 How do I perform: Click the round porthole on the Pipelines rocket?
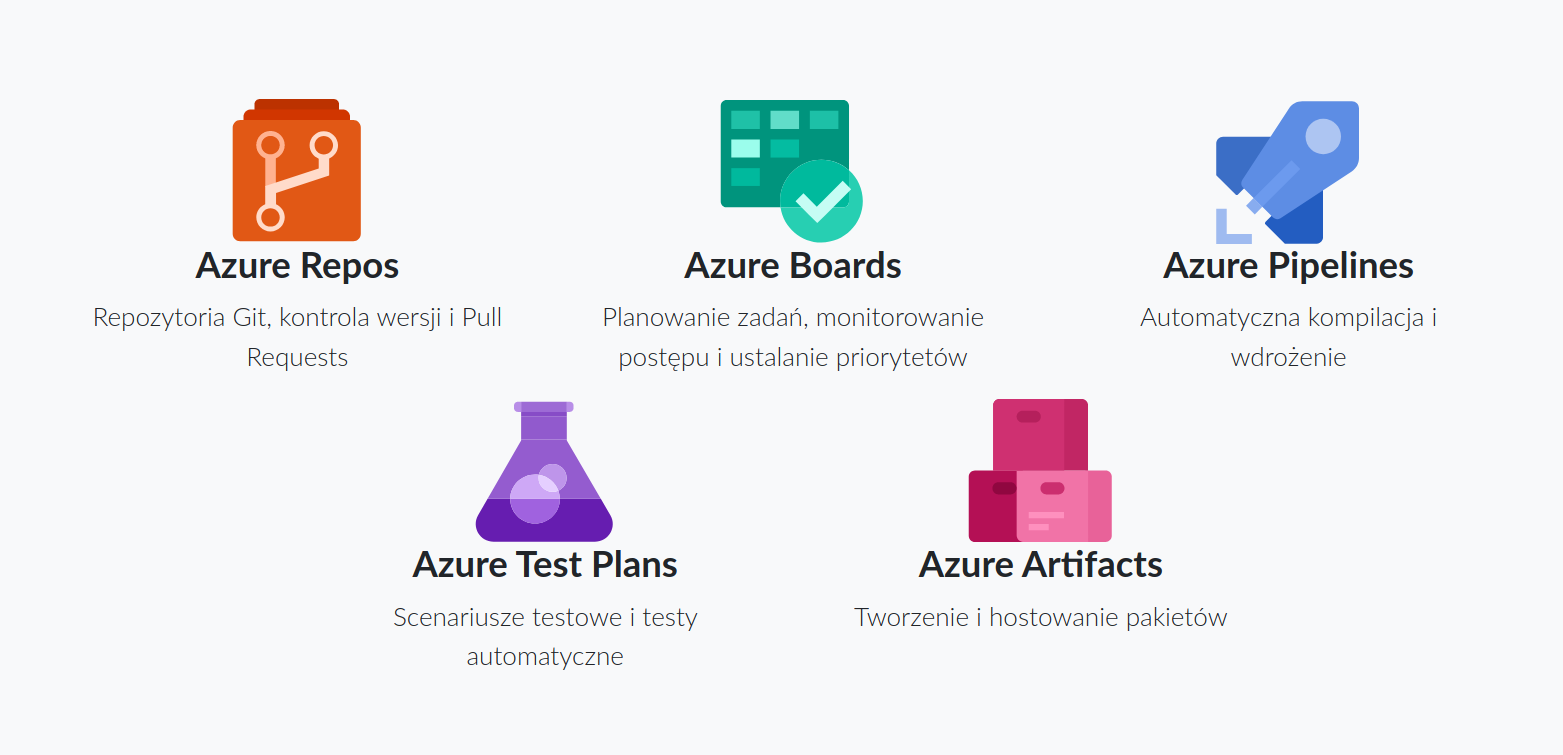(1323, 136)
